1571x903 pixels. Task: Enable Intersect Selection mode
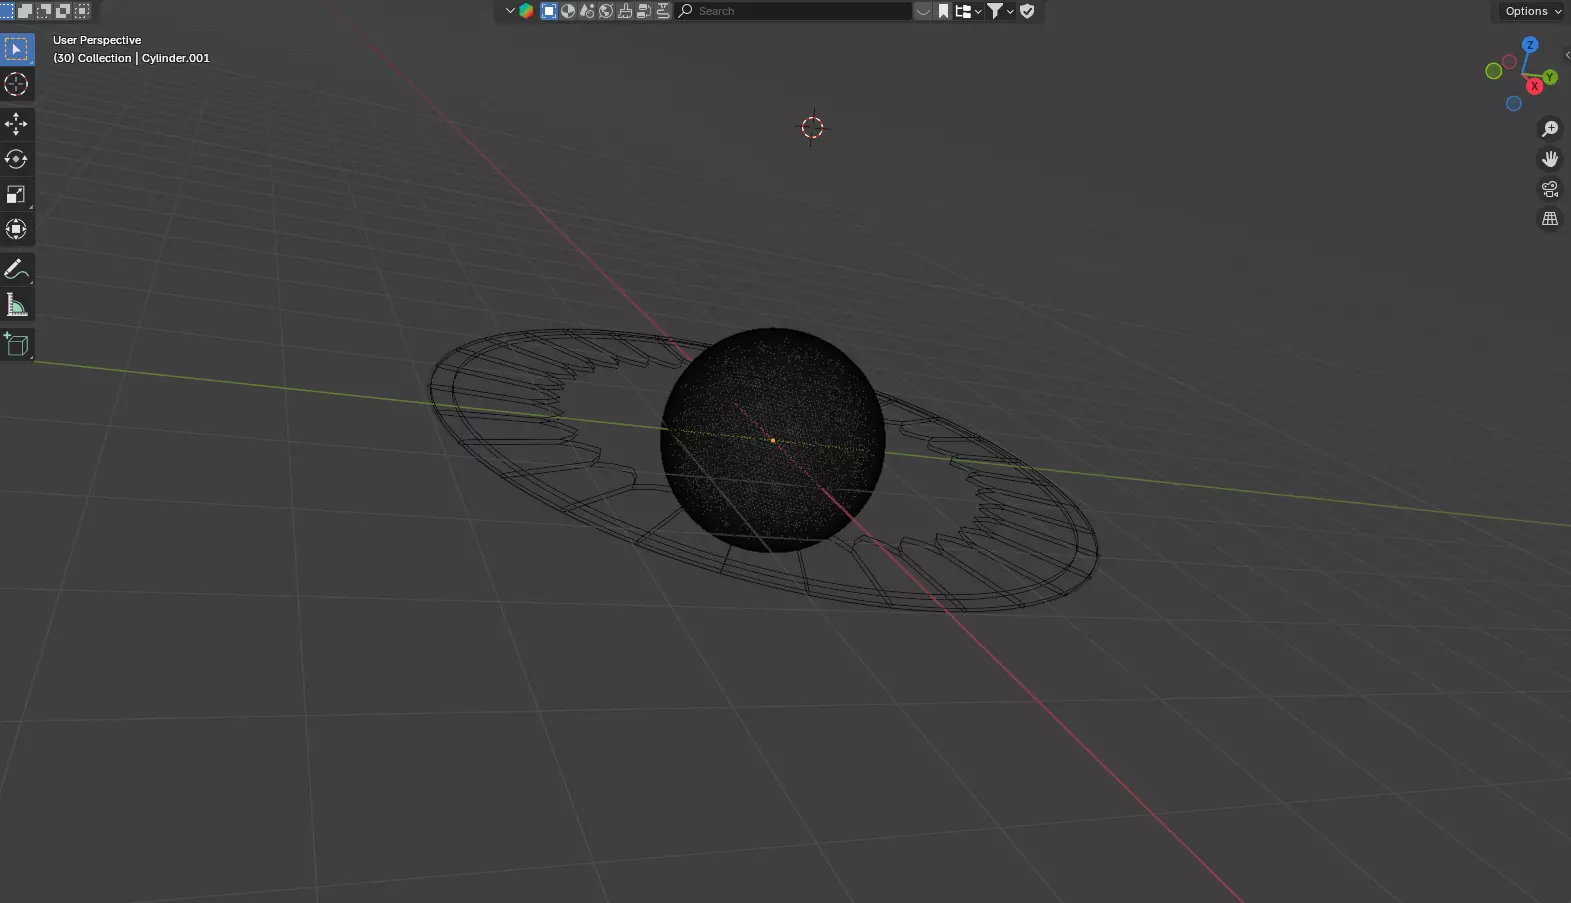[x=82, y=11]
